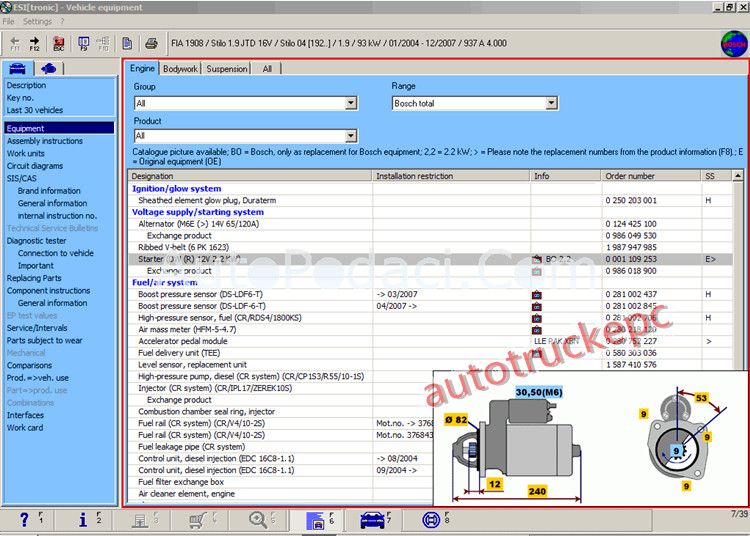Click the Bosch armature F8 icon

pos(431,520)
